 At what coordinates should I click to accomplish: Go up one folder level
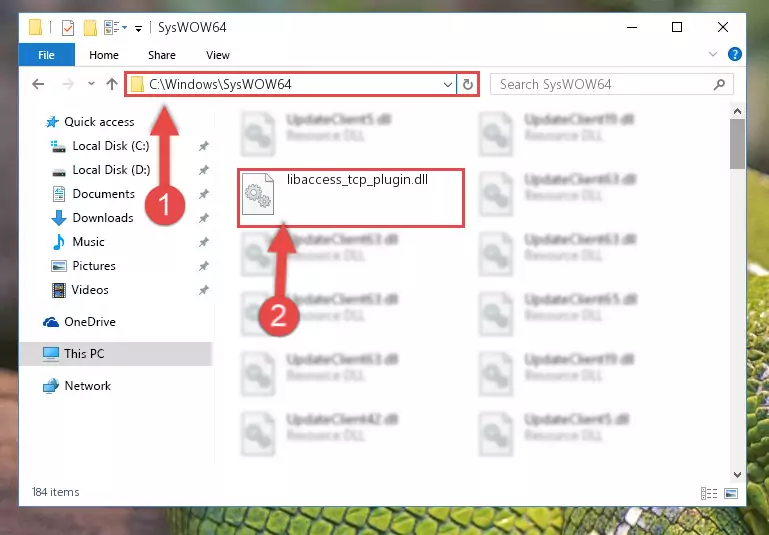tap(112, 84)
